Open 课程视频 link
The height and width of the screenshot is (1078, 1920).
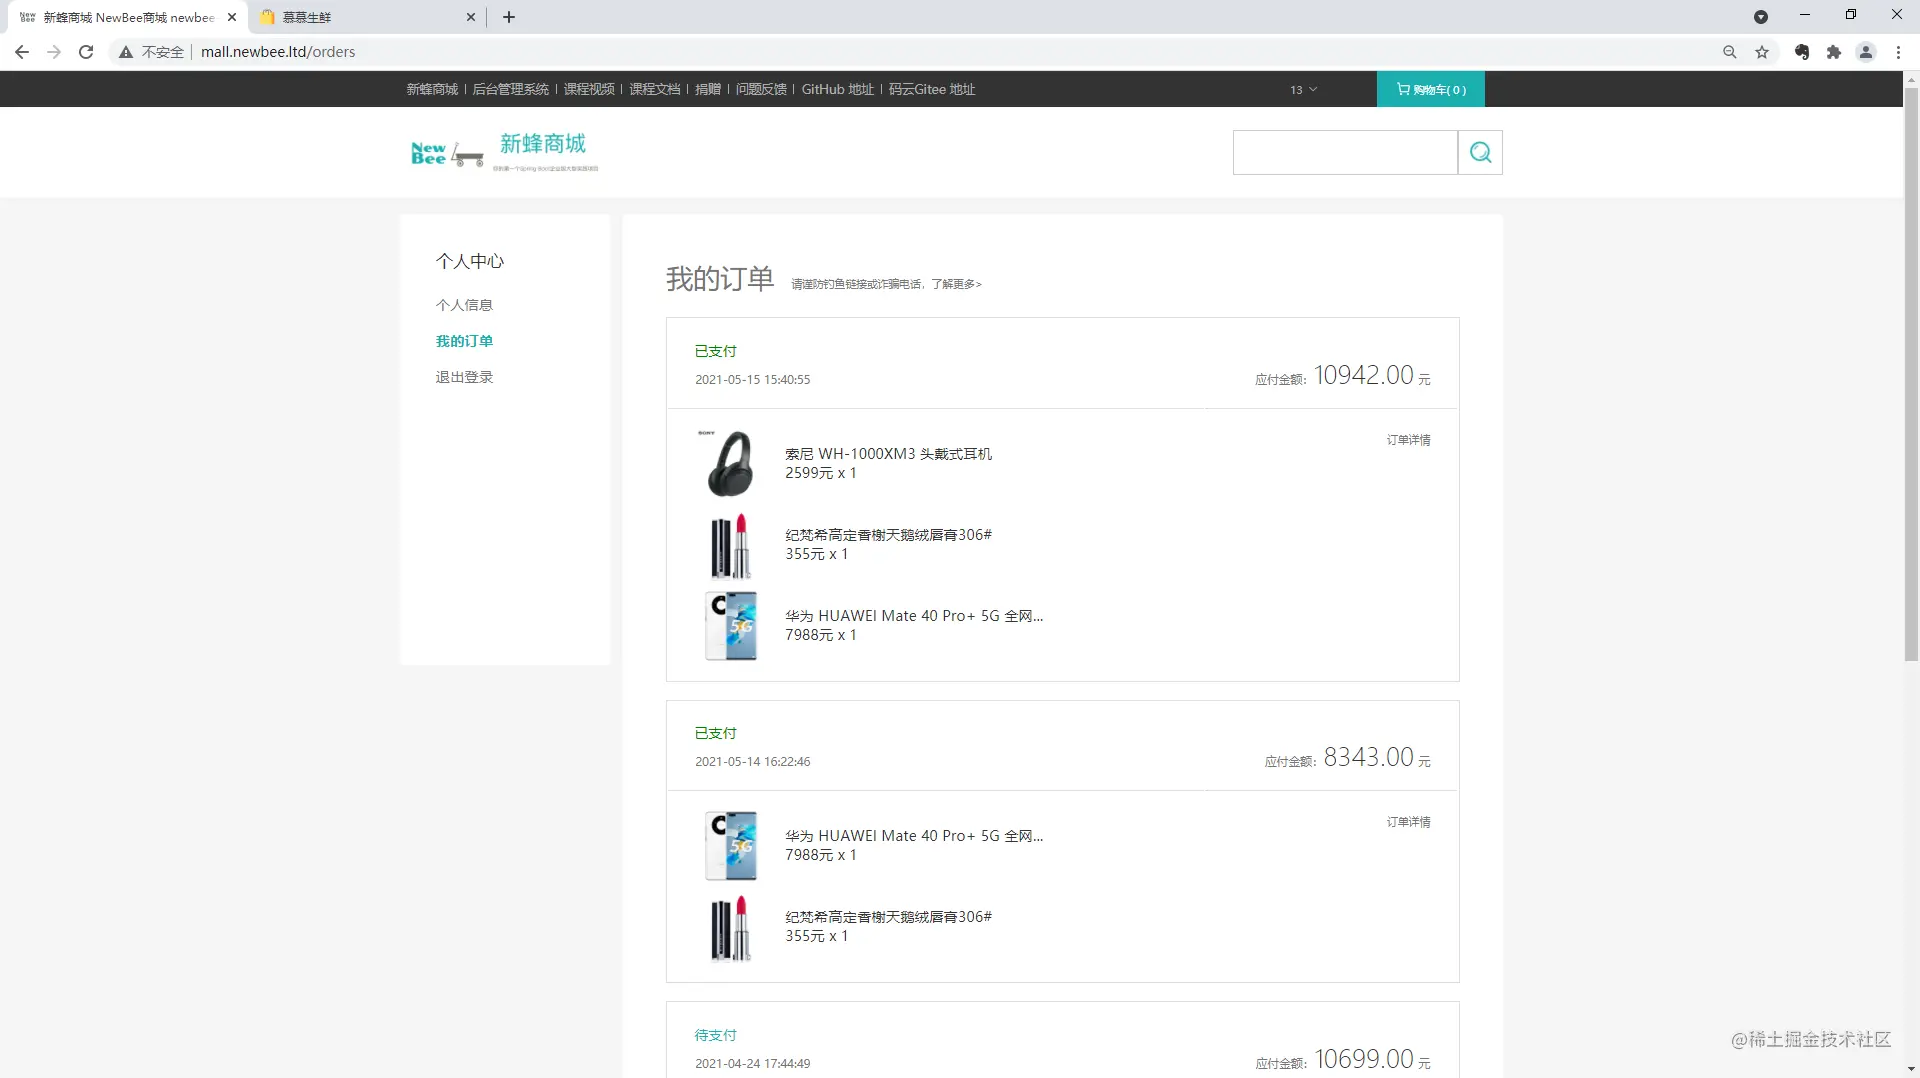(x=589, y=89)
